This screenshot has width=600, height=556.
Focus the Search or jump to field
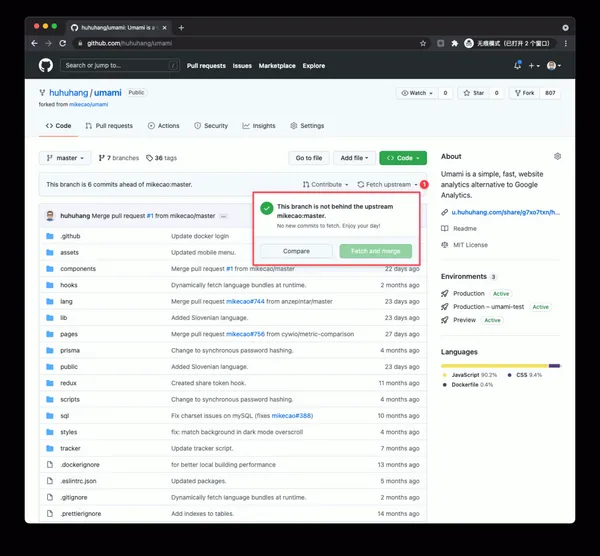(x=119, y=65)
